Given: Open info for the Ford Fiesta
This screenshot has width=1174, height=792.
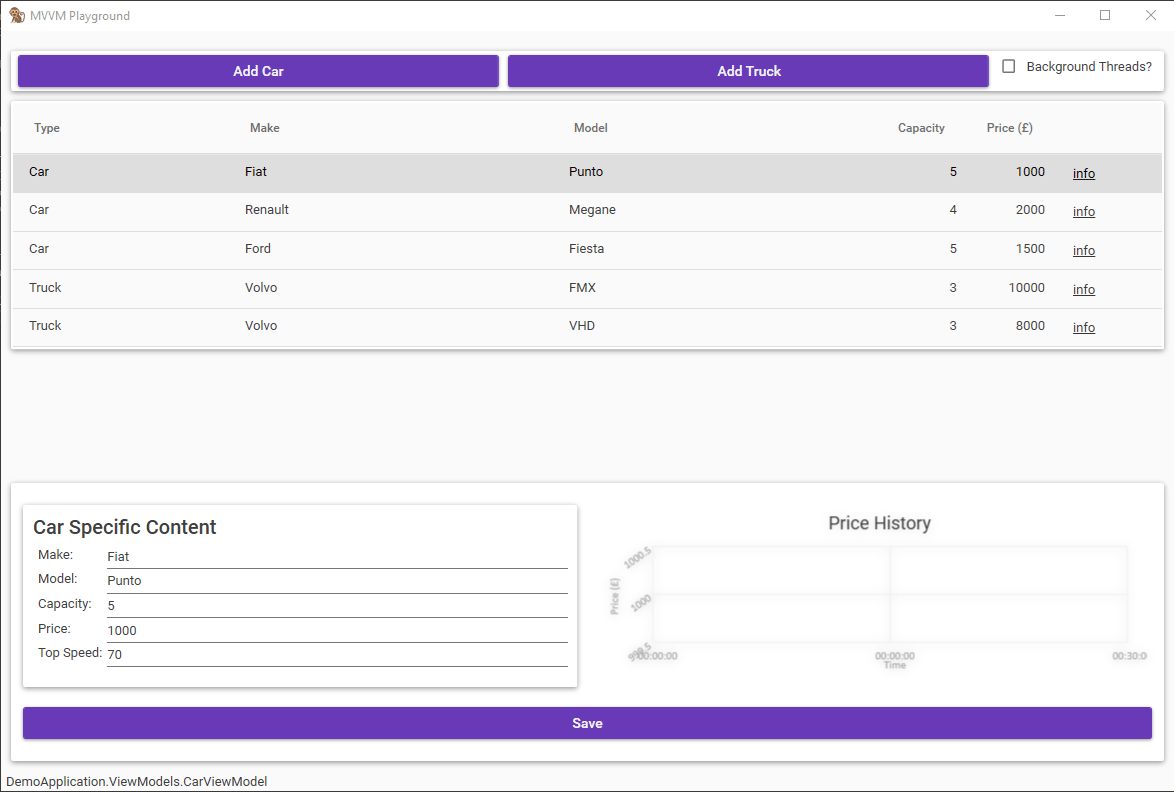Looking at the screenshot, I should point(1083,250).
